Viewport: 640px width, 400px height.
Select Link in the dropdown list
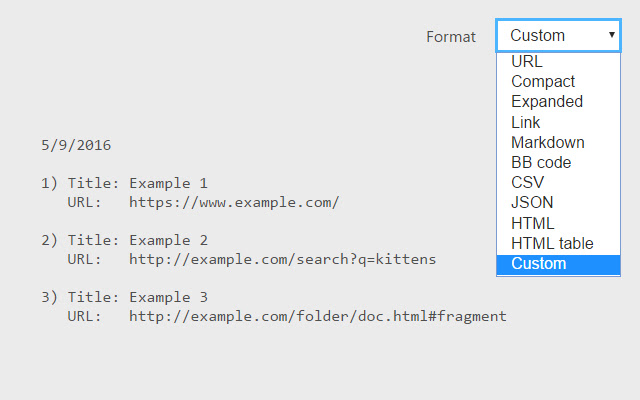pyautogui.click(x=526, y=122)
